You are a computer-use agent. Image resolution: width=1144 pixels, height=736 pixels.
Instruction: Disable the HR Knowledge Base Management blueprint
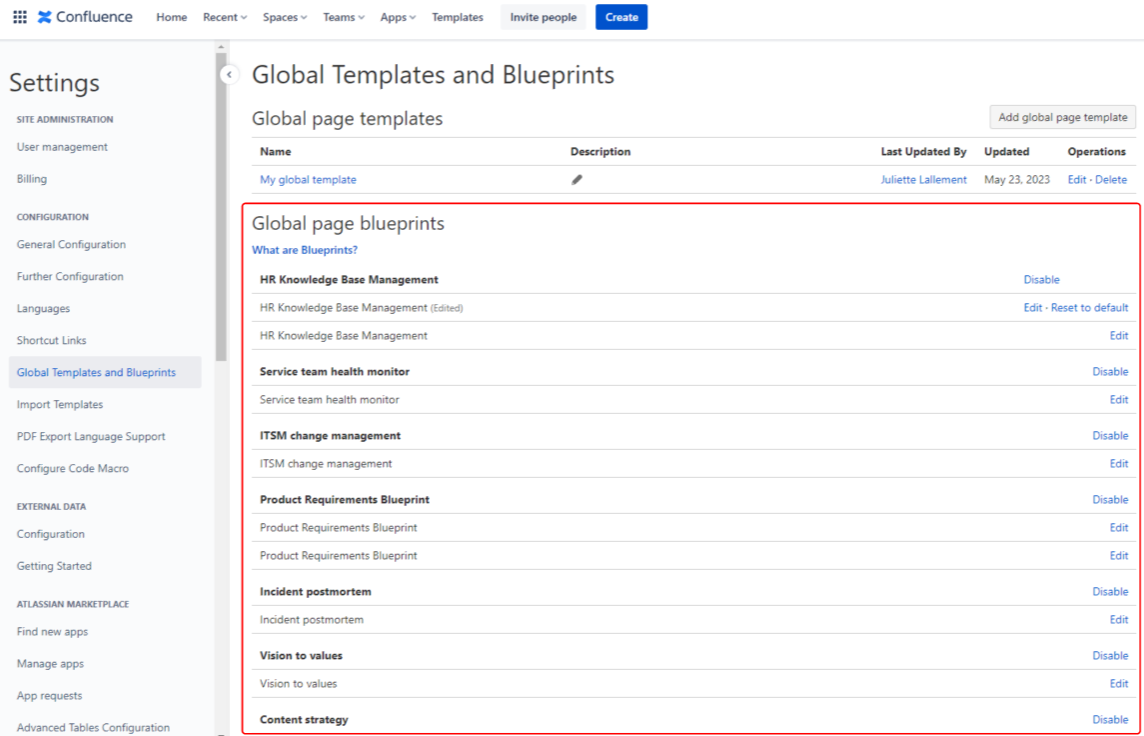tap(1041, 280)
